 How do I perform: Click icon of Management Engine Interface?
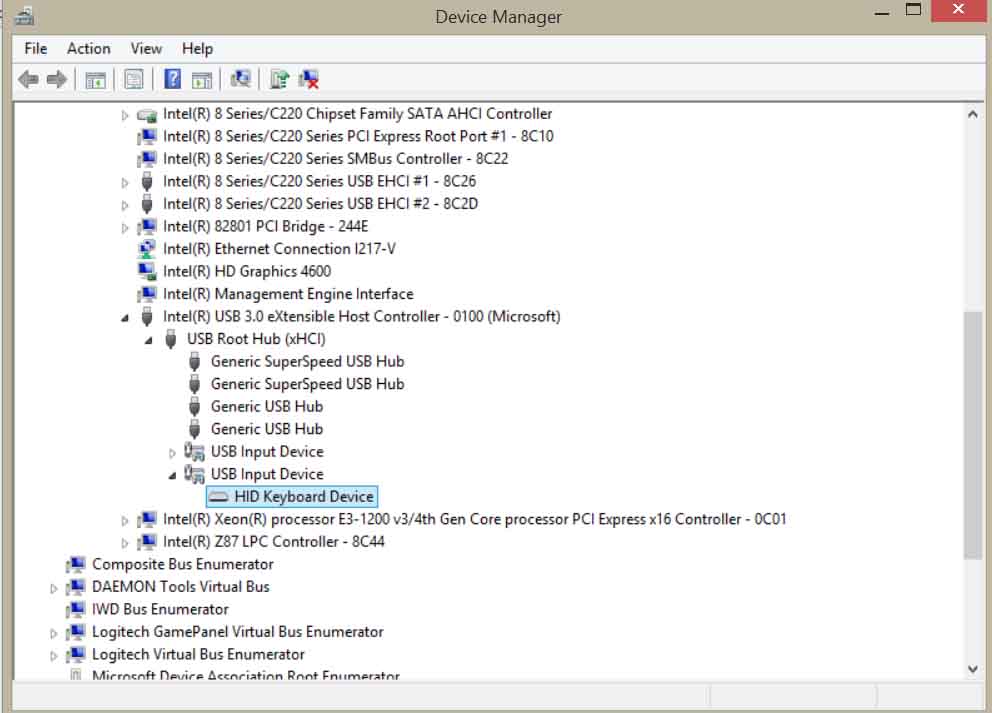(147, 294)
